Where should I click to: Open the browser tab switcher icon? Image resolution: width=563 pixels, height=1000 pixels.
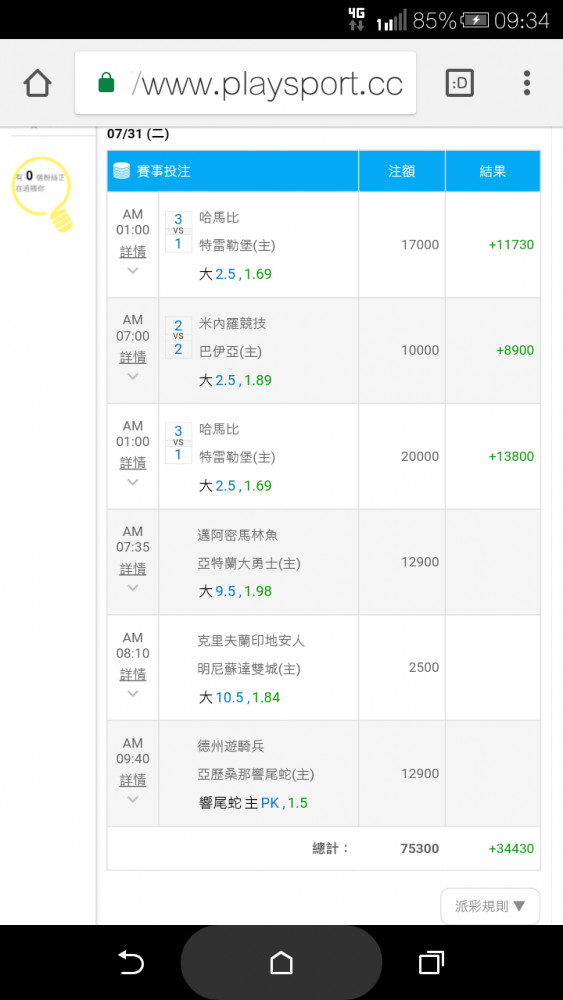[460, 83]
